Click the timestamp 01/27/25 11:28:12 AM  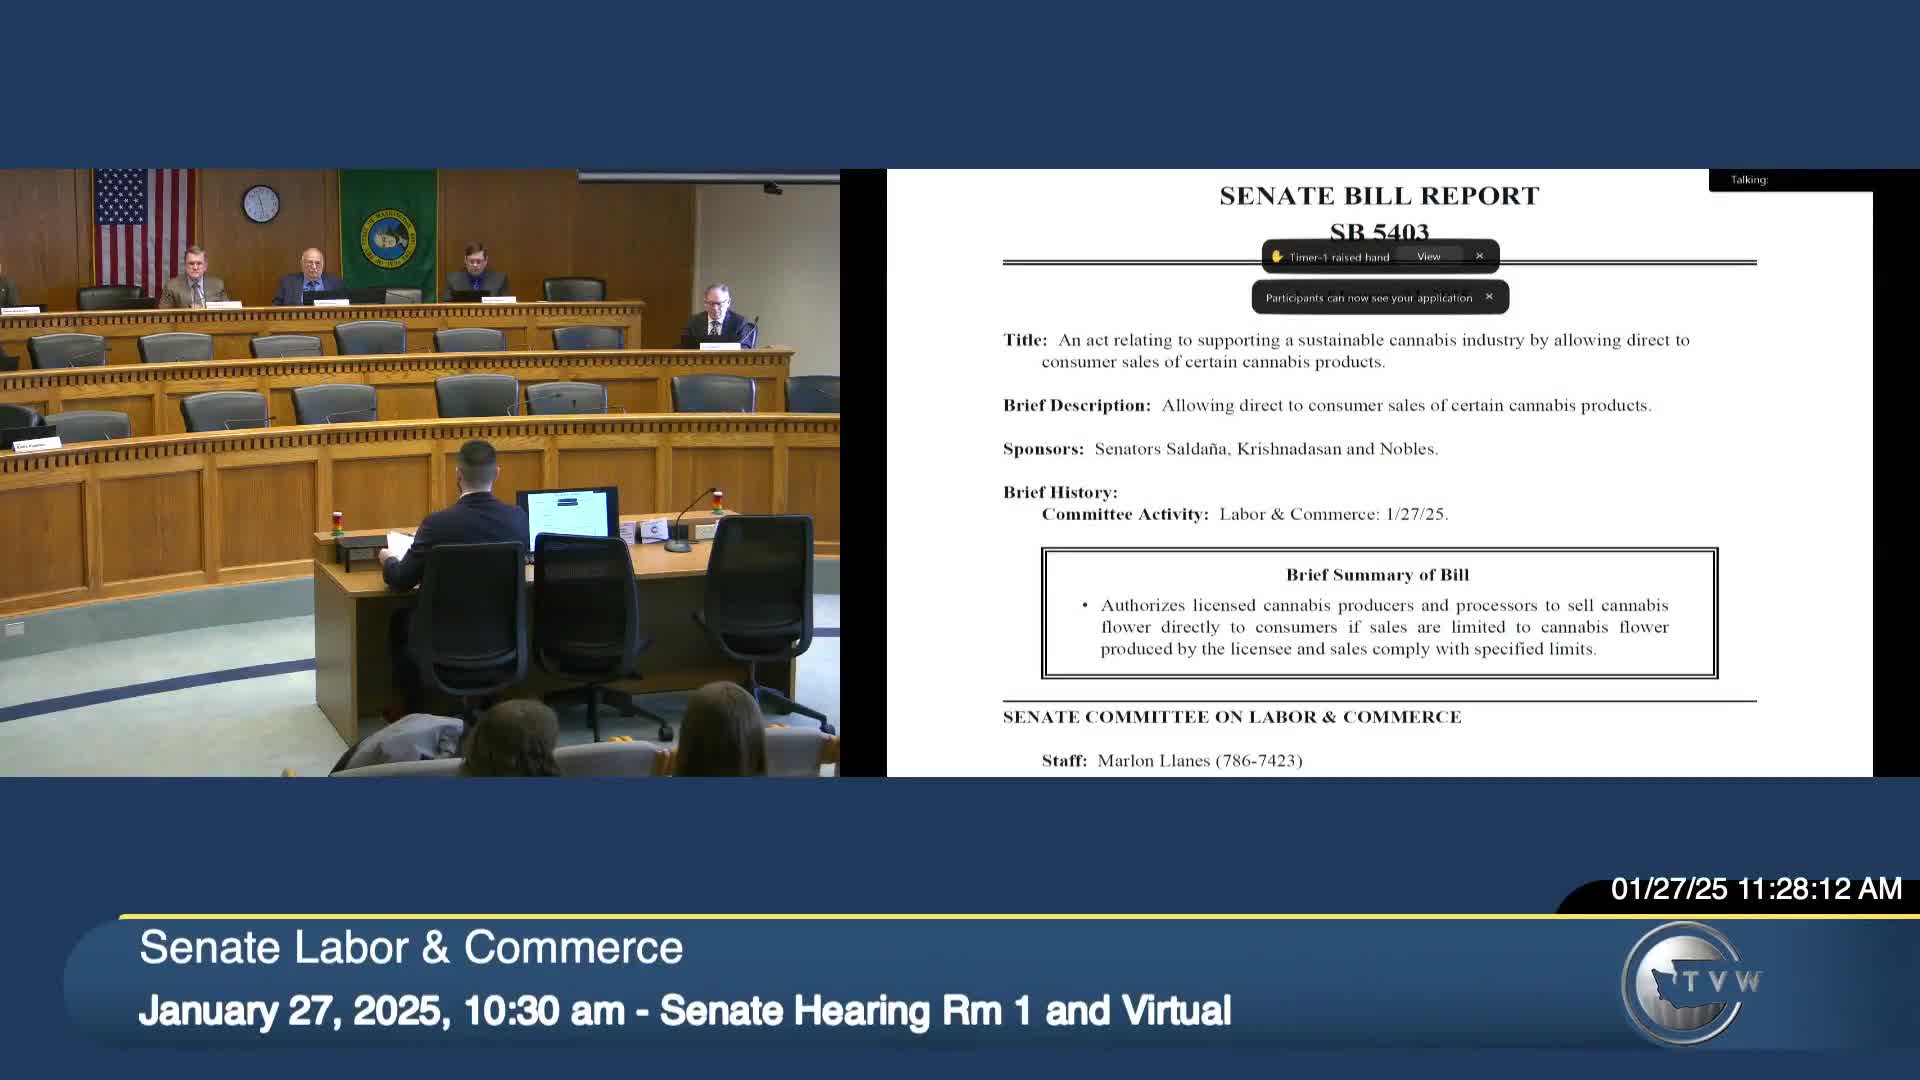click(1756, 888)
